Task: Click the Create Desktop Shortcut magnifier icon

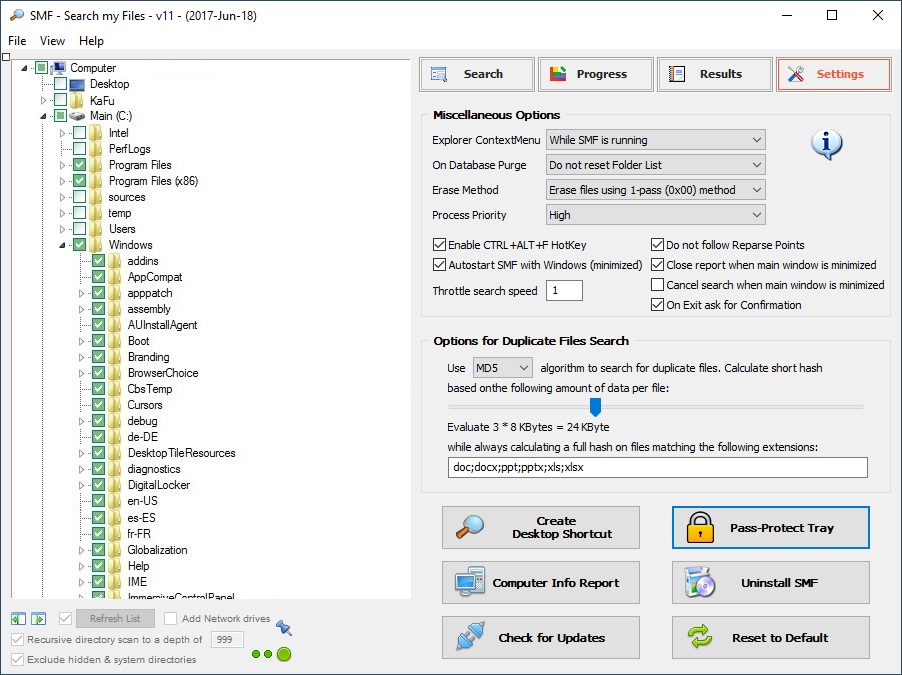Action: click(470, 527)
